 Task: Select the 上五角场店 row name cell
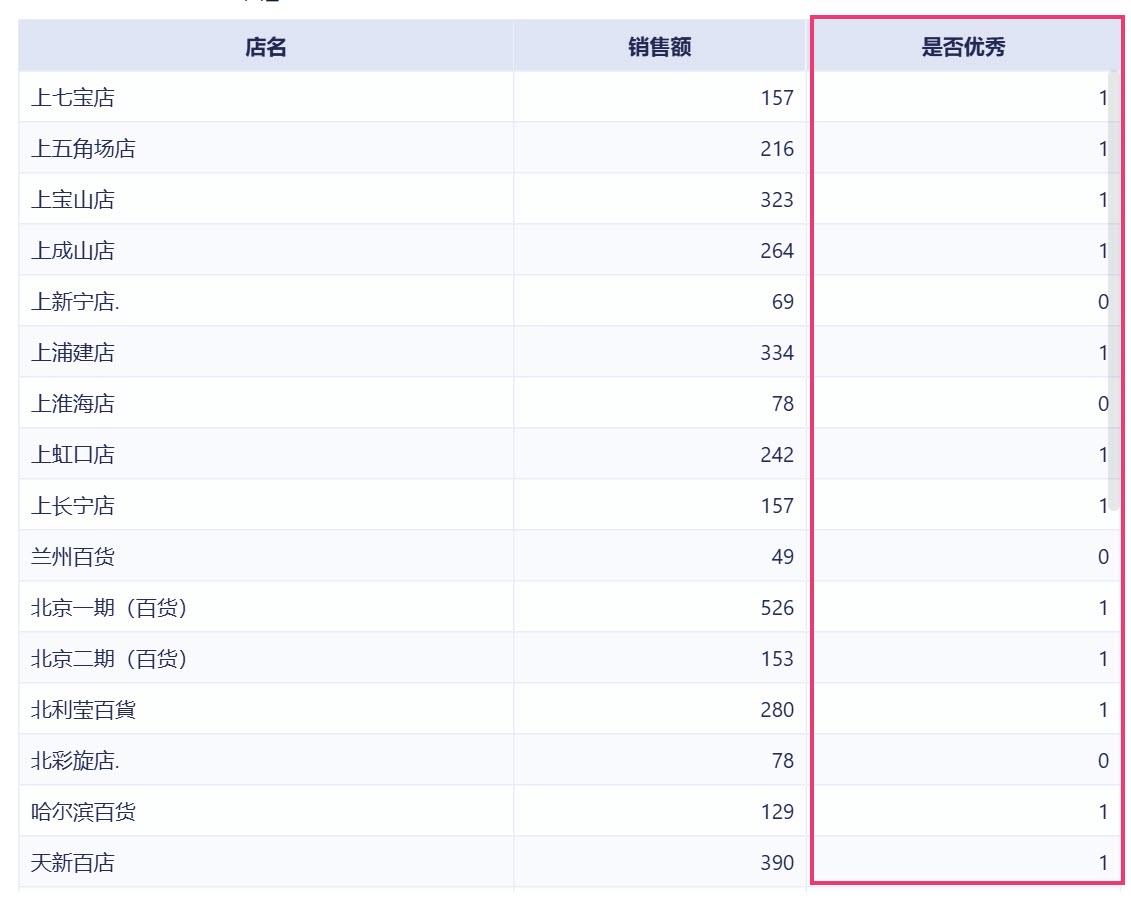coord(265,149)
